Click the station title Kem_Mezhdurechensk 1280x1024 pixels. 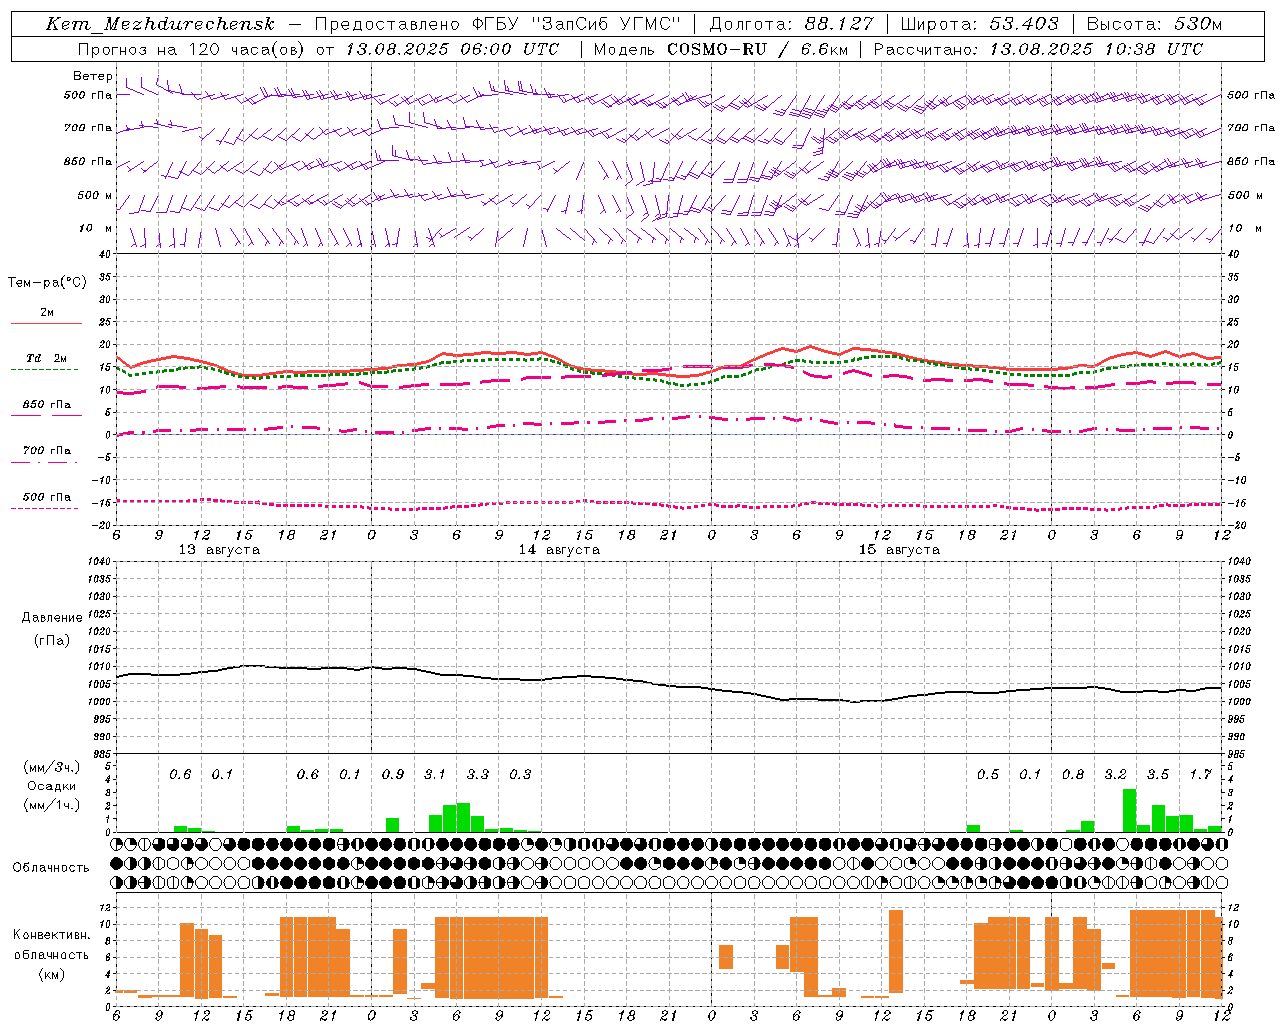pos(160,25)
